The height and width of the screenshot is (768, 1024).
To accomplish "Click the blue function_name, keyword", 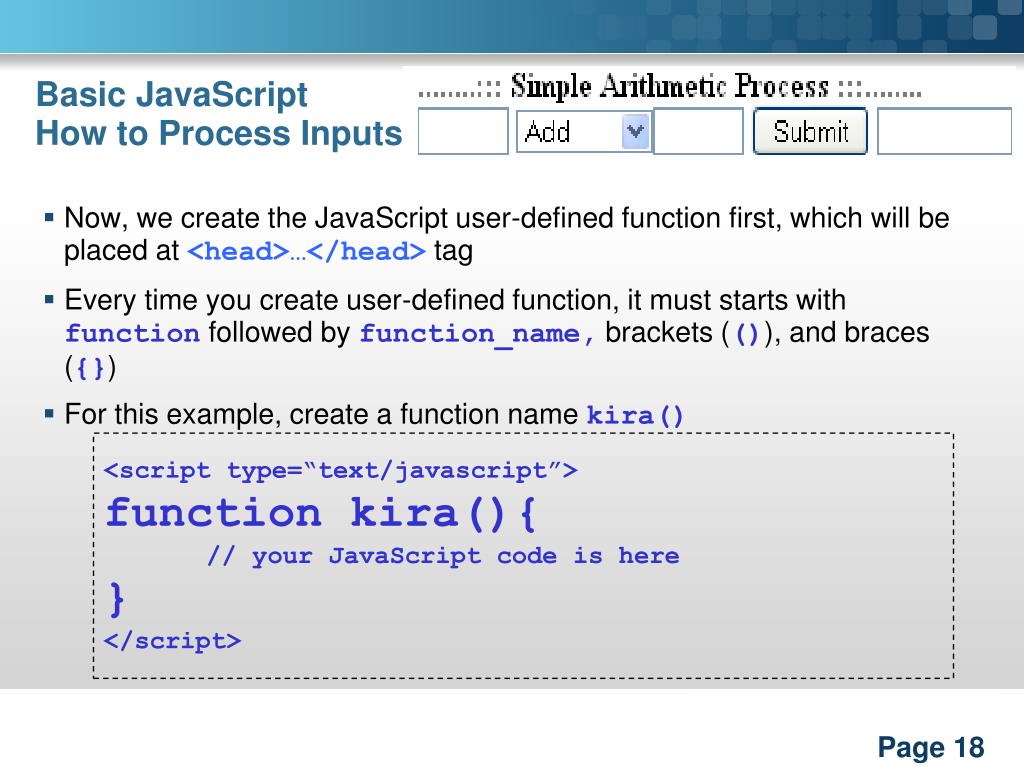I will (x=478, y=334).
